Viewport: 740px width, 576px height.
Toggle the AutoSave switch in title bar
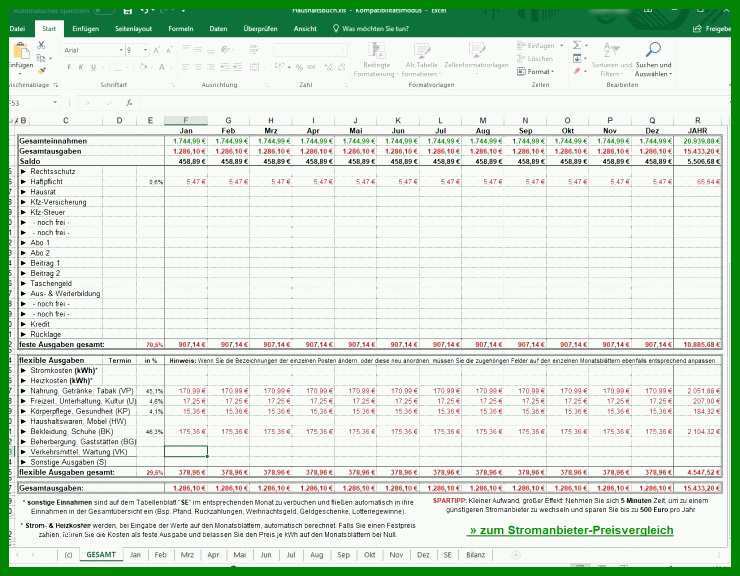coord(104,10)
